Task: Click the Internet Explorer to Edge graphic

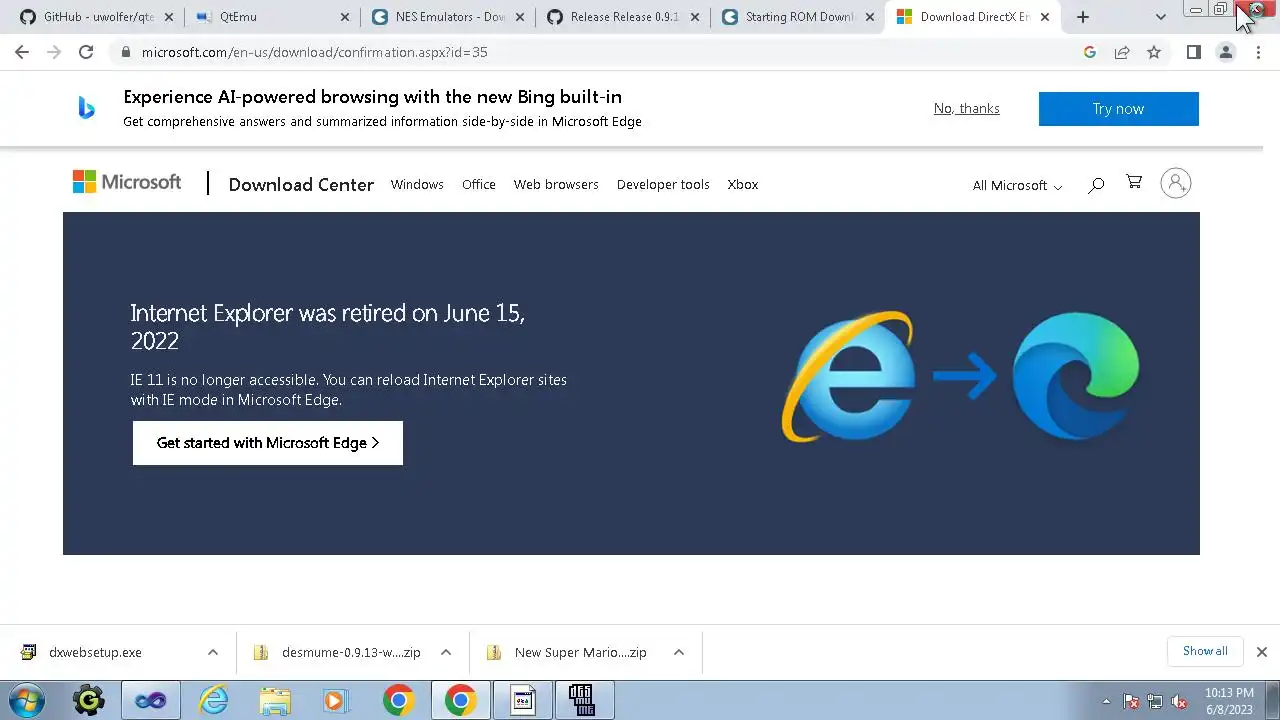Action: click(x=960, y=376)
